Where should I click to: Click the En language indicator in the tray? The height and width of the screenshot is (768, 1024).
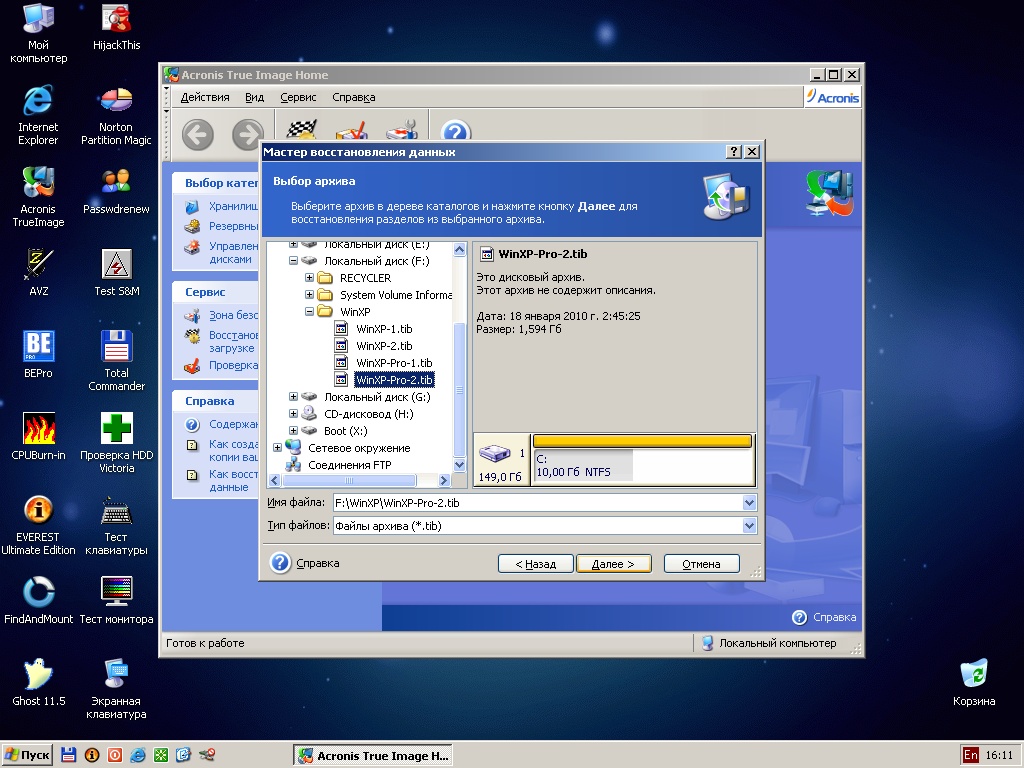click(x=970, y=755)
